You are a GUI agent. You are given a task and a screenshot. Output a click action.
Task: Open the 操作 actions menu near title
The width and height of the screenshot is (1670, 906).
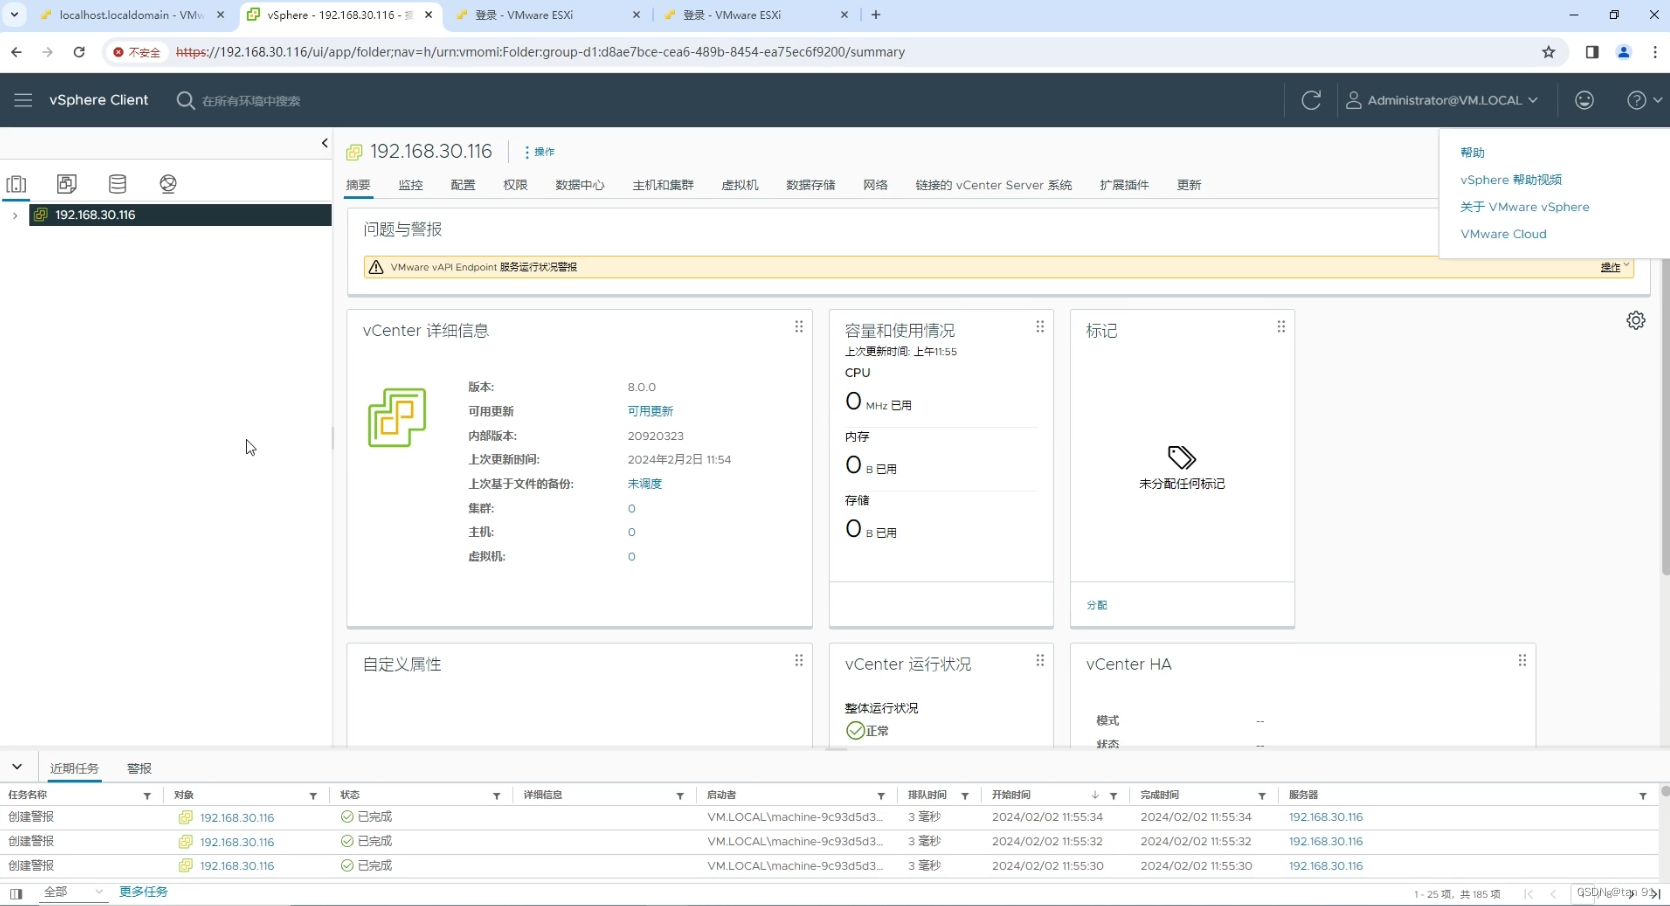coord(539,152)
